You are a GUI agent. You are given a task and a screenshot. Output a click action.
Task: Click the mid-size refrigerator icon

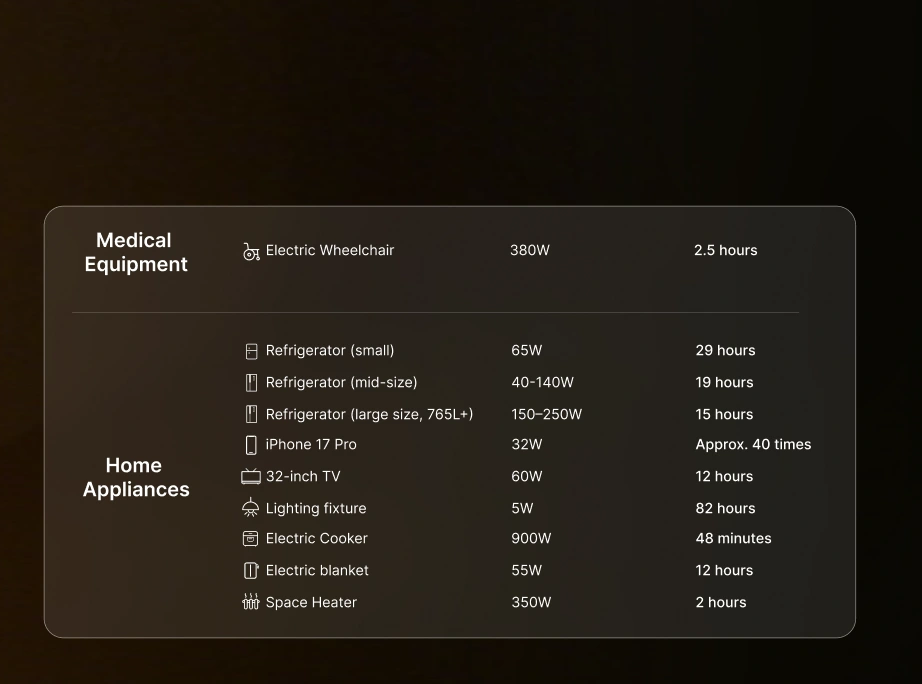(251, 383)
